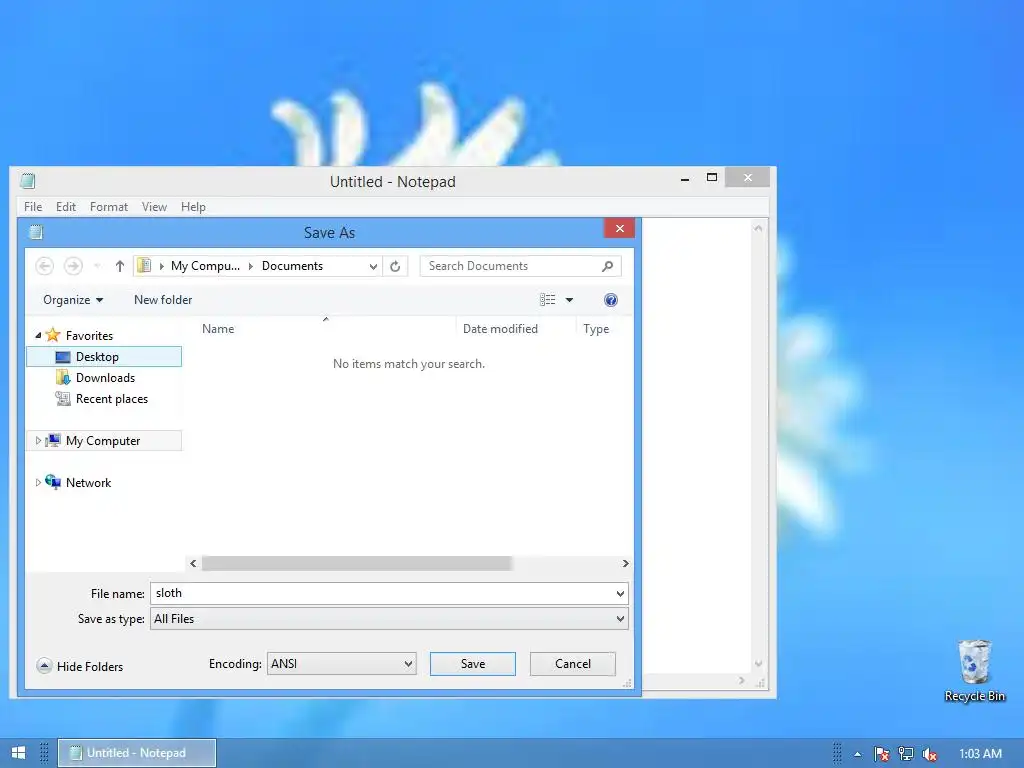Select Untitled - Notepad taskbar button
The height and width of the screenshot is (768, 1024).
click(137, 753)
